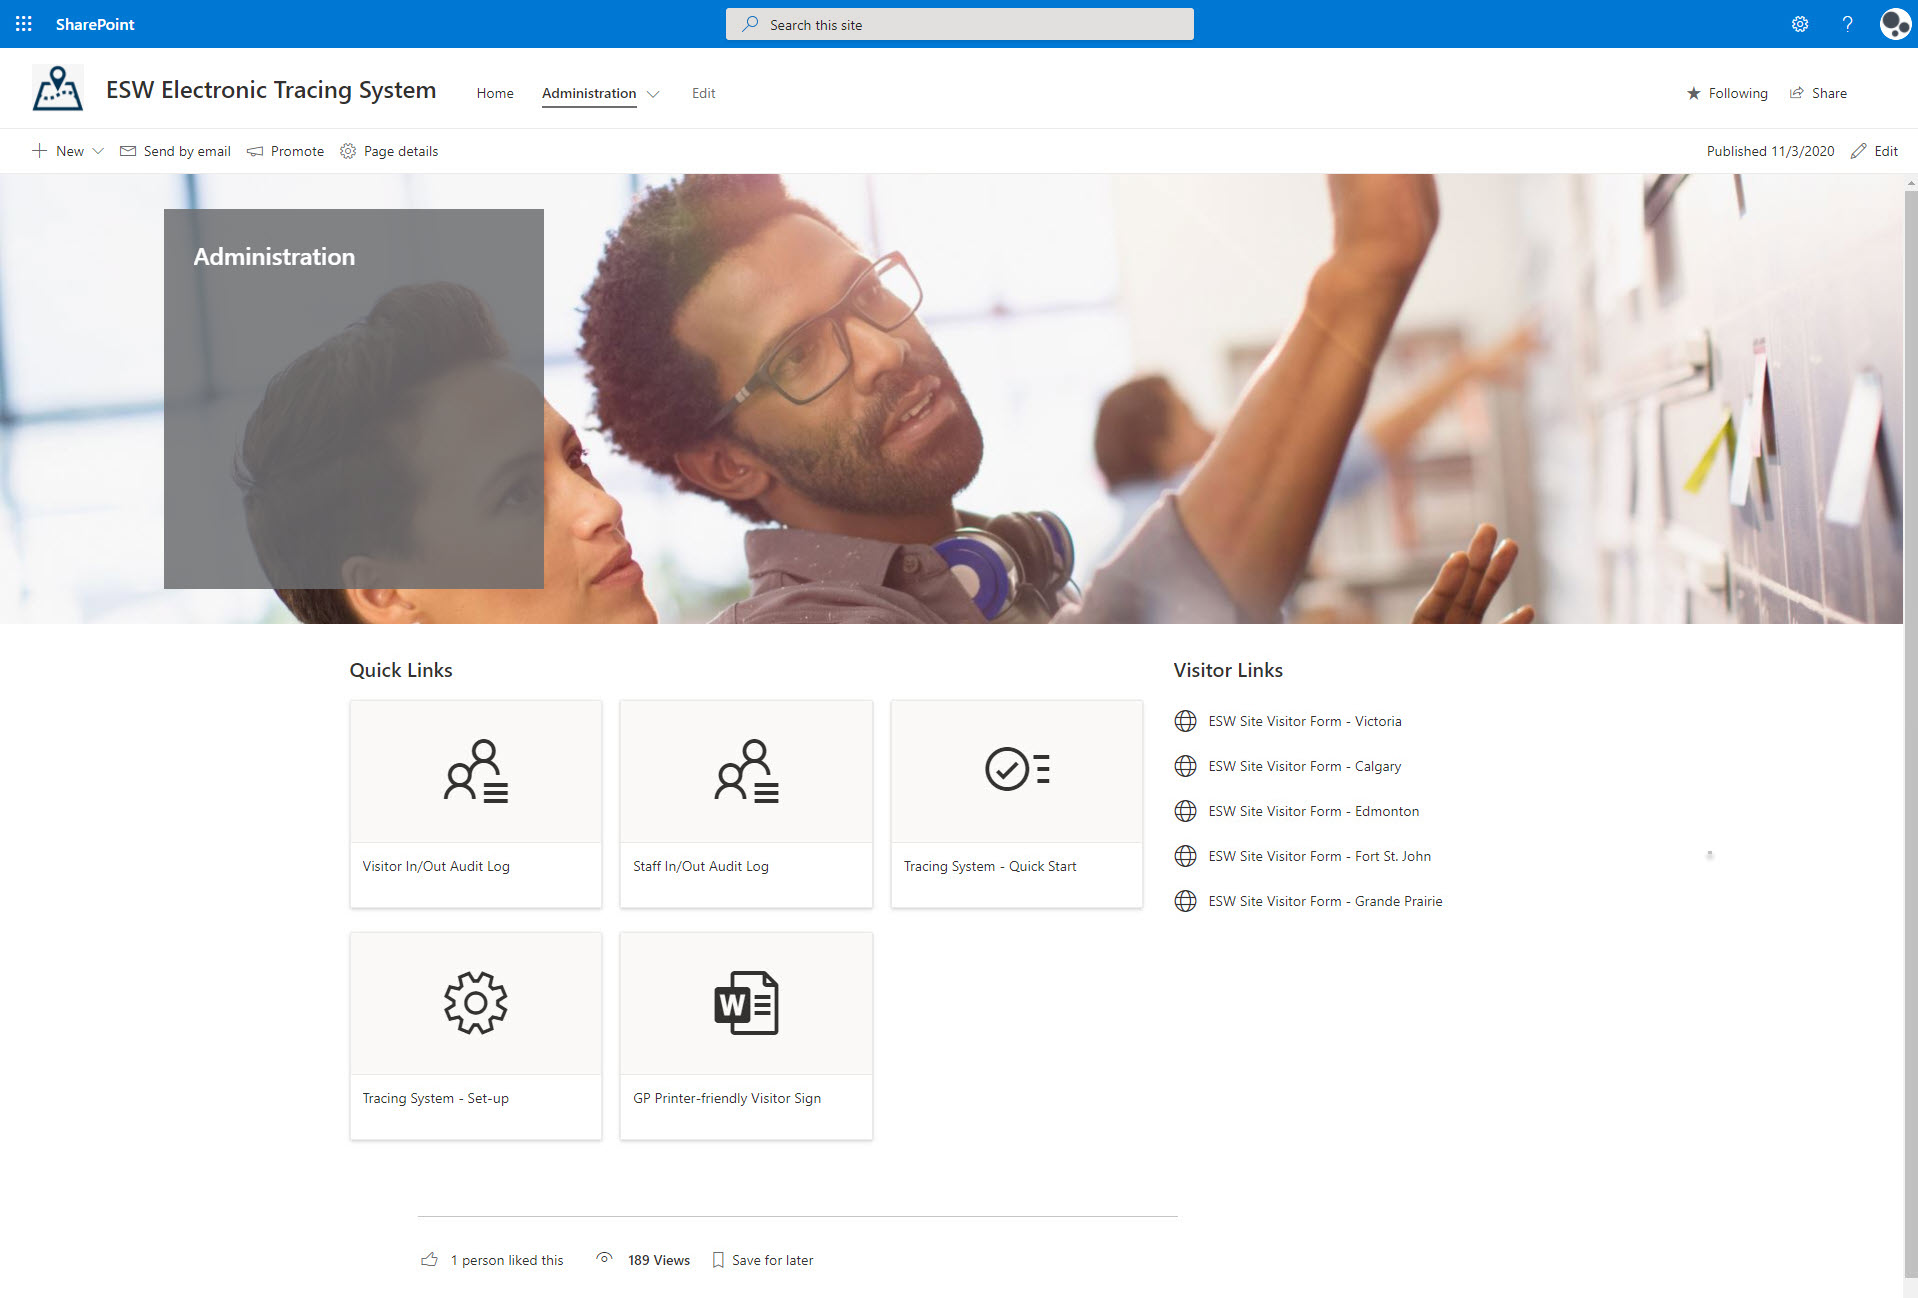Click the Send by email button

[175, 151]
